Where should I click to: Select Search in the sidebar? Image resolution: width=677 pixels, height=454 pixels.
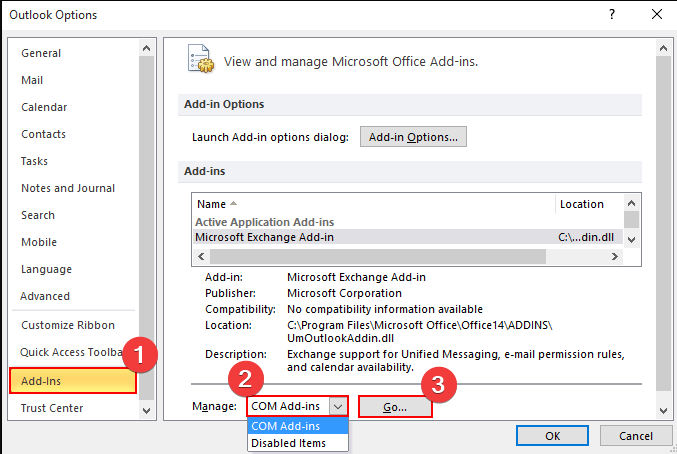point(38,215)
